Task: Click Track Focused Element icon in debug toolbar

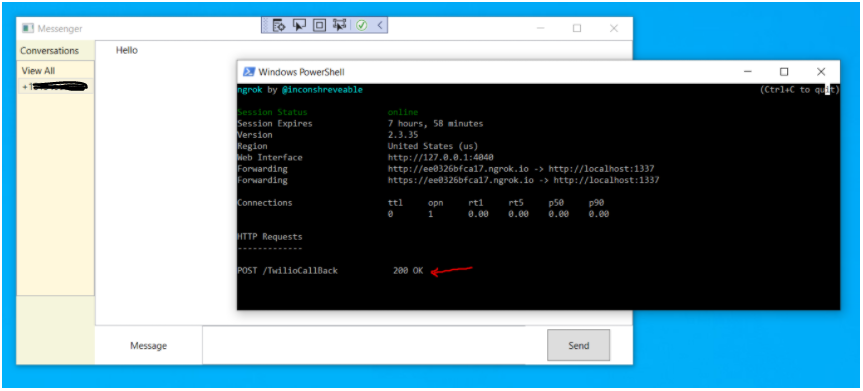Action: click(x=340, y=25)
